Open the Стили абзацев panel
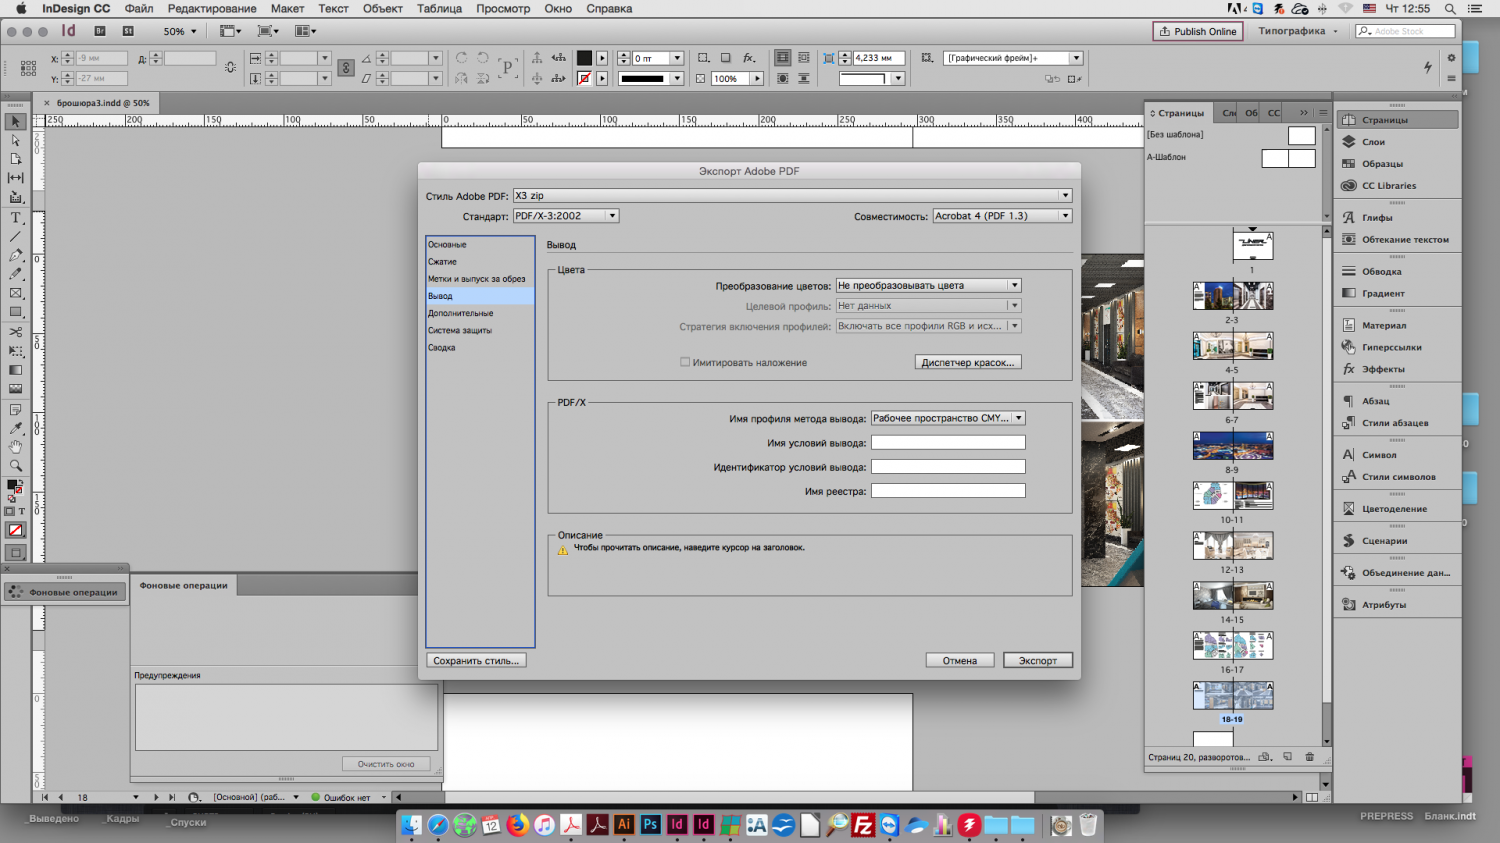This screenshot has height=843, width=1500. click(x=1395, y=424)
